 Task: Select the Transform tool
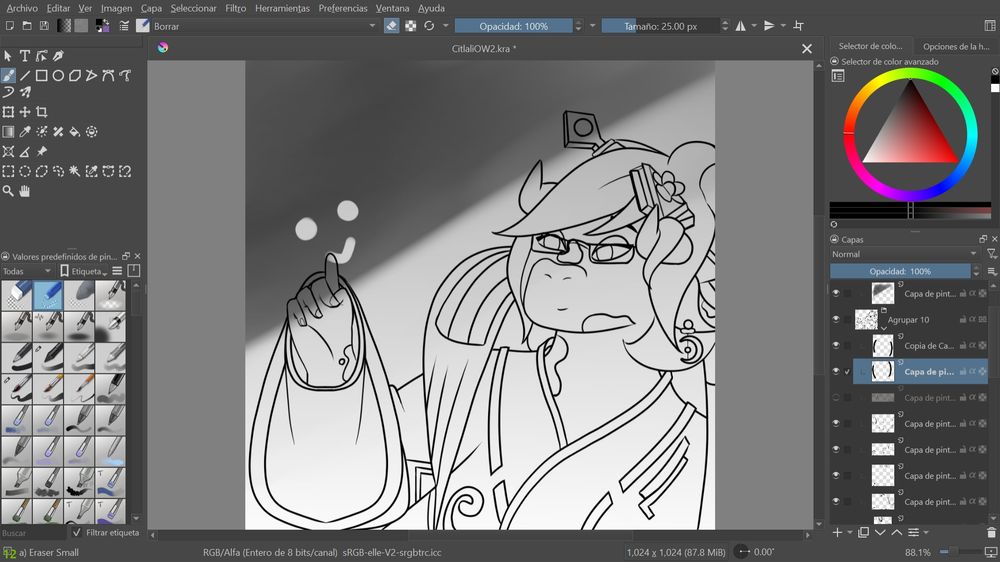coord(8,112)
